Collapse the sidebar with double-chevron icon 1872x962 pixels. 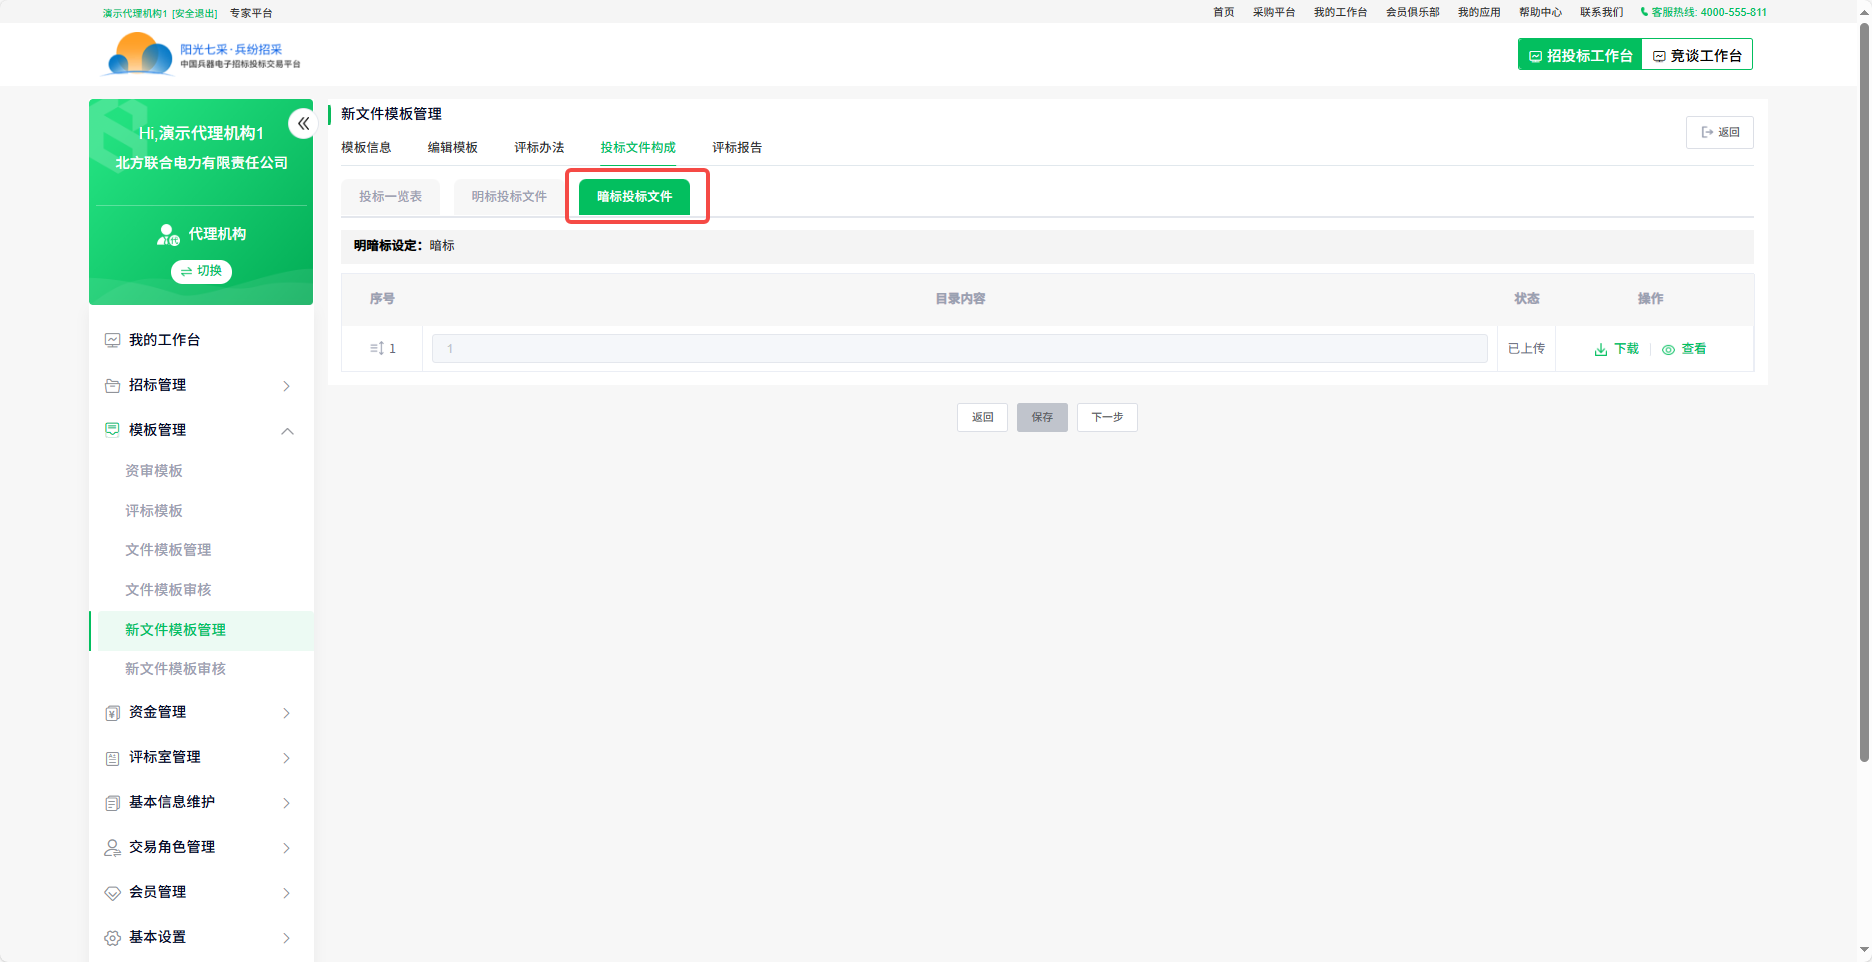pos(303,124)
